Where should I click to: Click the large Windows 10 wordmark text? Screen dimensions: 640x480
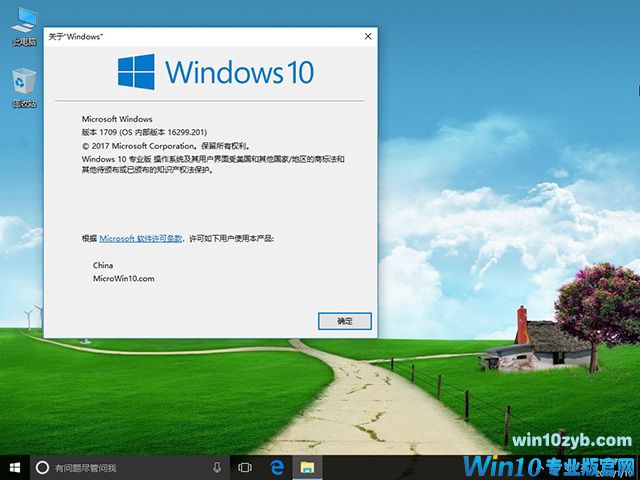239,71
